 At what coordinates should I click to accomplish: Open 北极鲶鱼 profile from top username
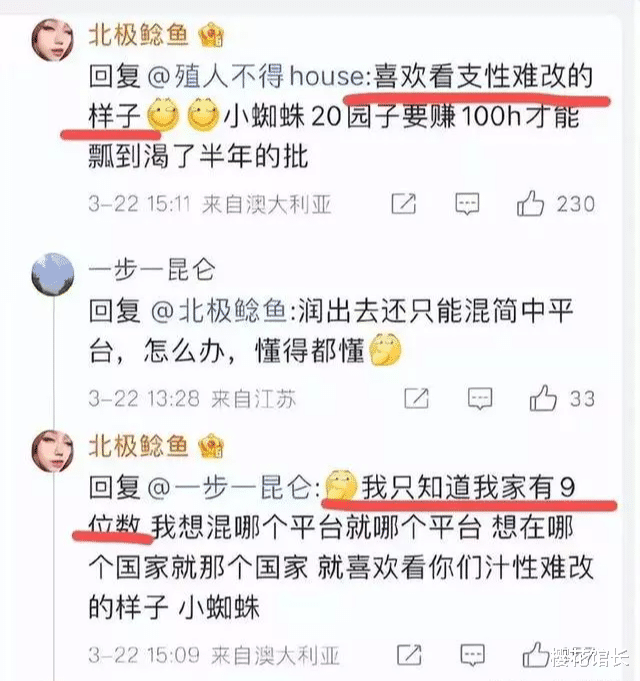(139, 35)
